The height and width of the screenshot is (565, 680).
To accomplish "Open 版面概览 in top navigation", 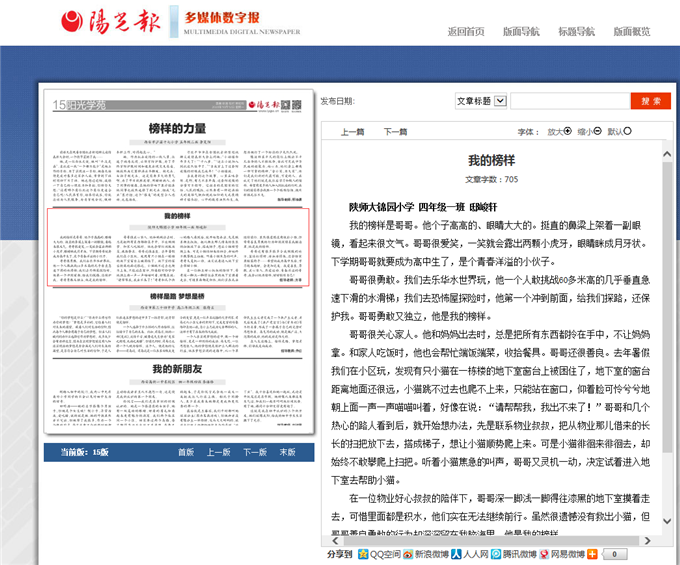I will (x=631, y=31).
